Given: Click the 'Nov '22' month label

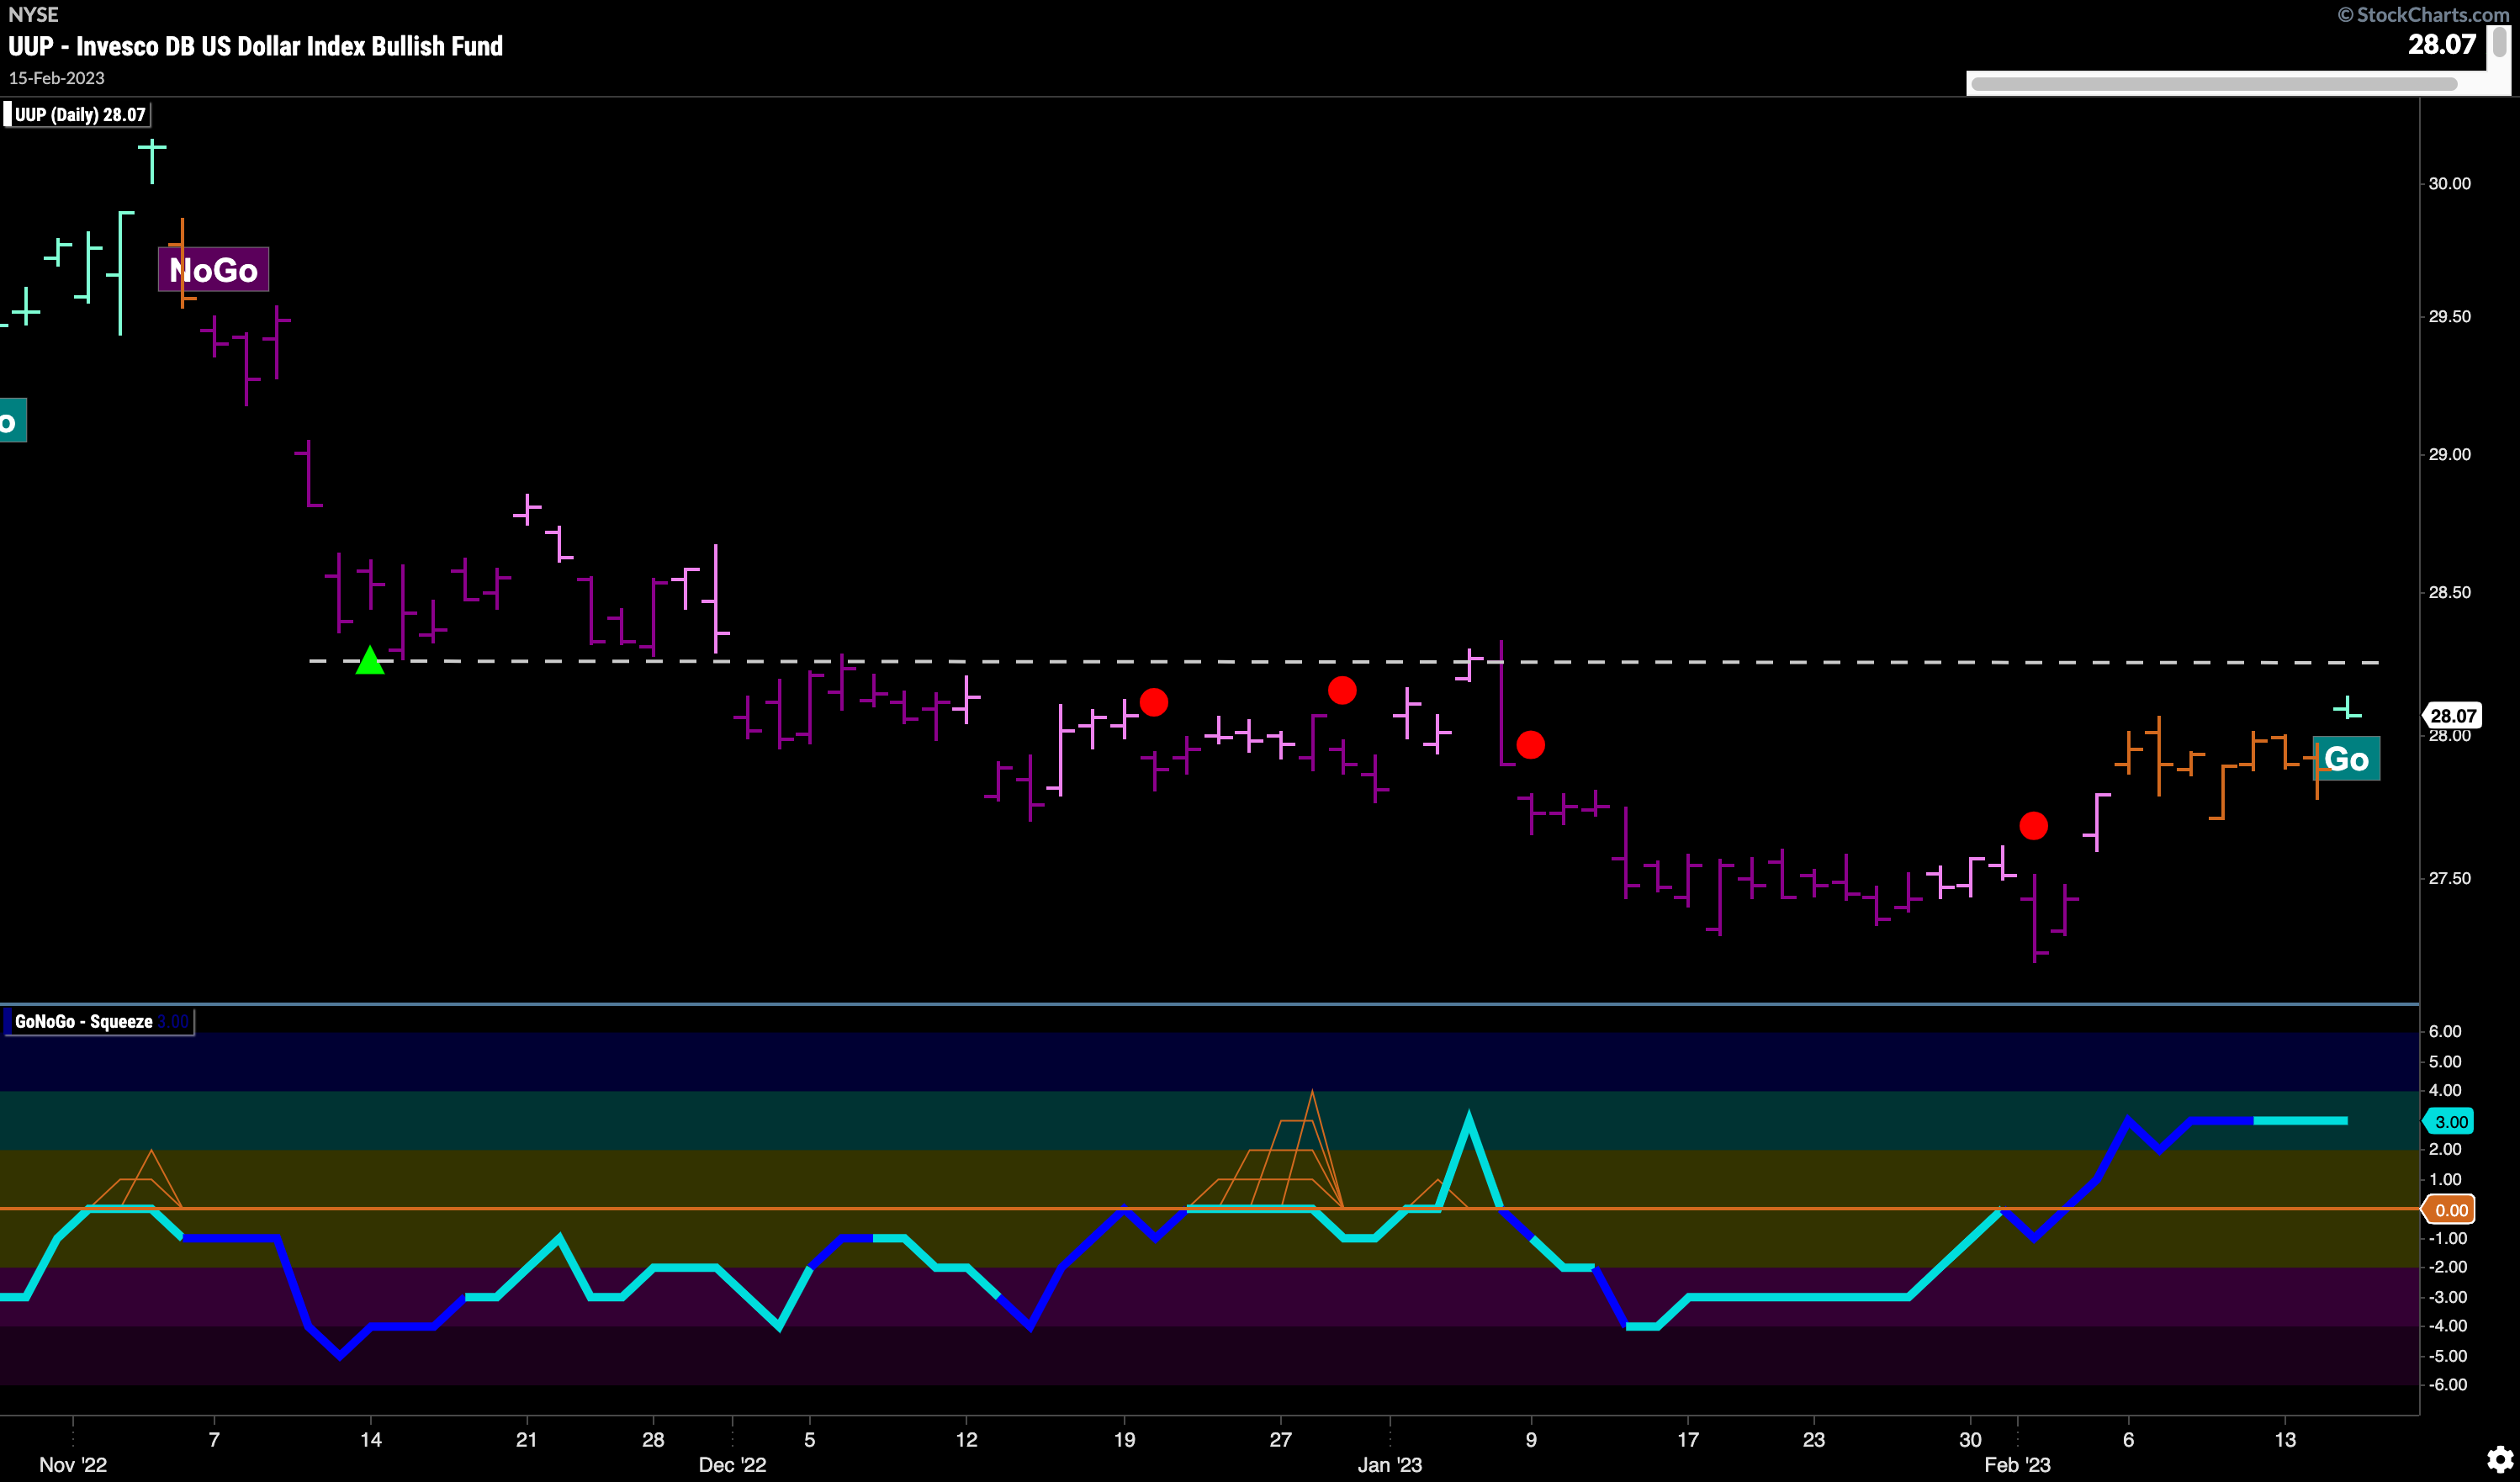Looking at the screenshot, I should (73, 1464).
